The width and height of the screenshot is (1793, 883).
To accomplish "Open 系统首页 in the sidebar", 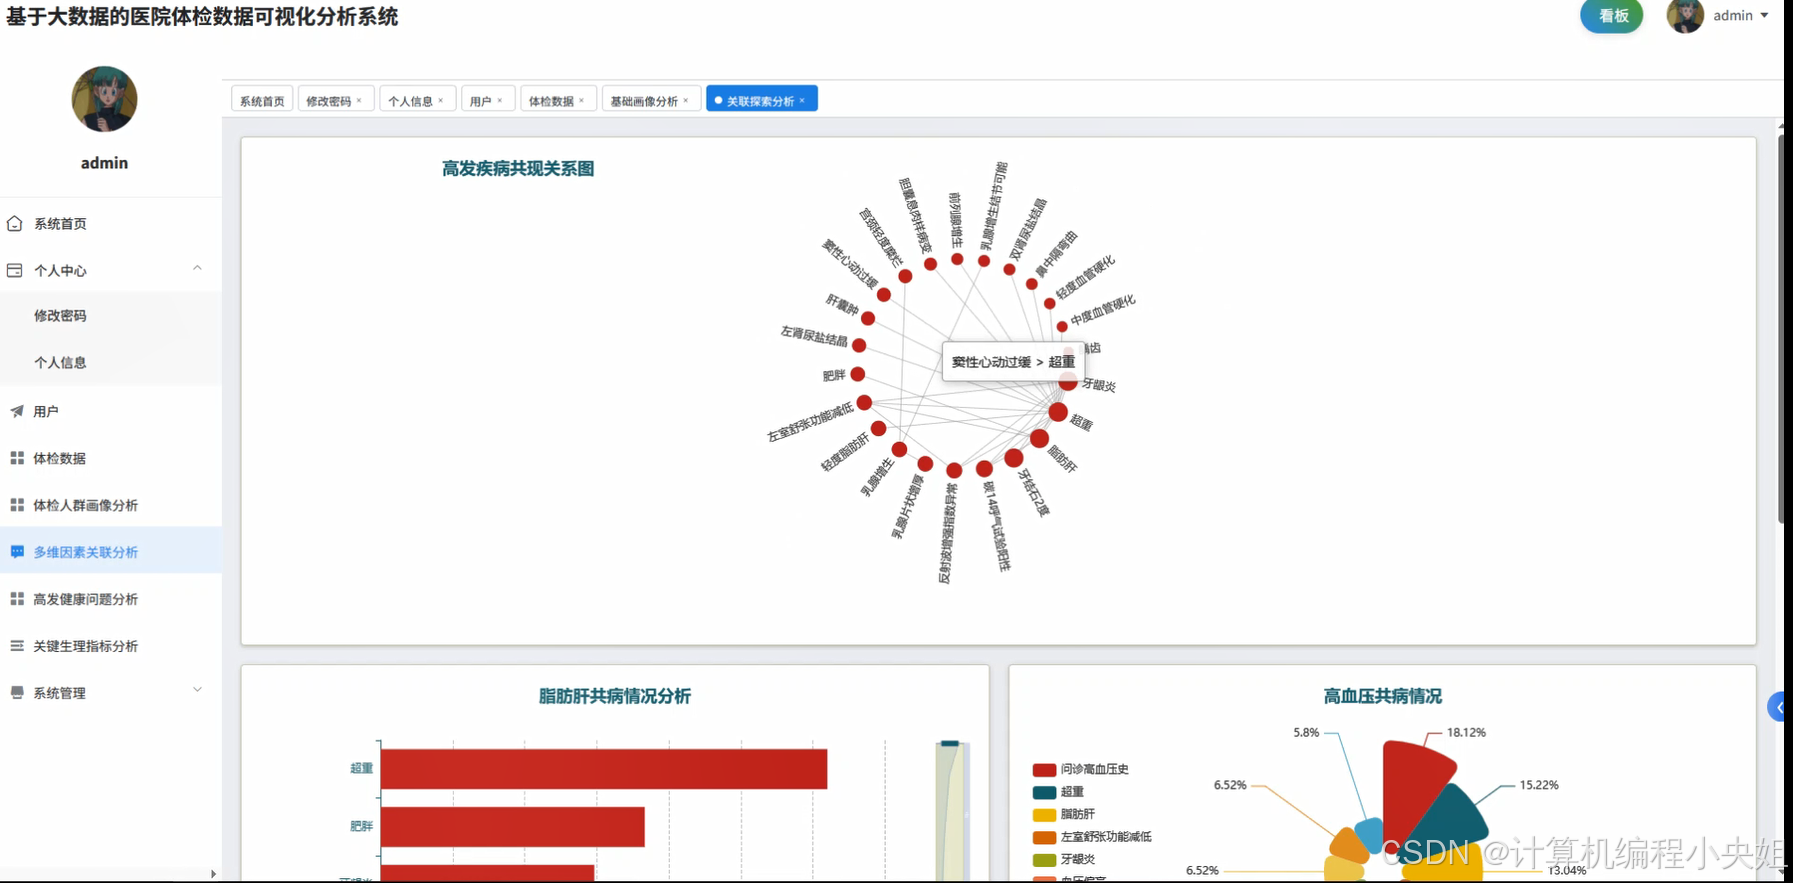I will [x=110, y=223].
